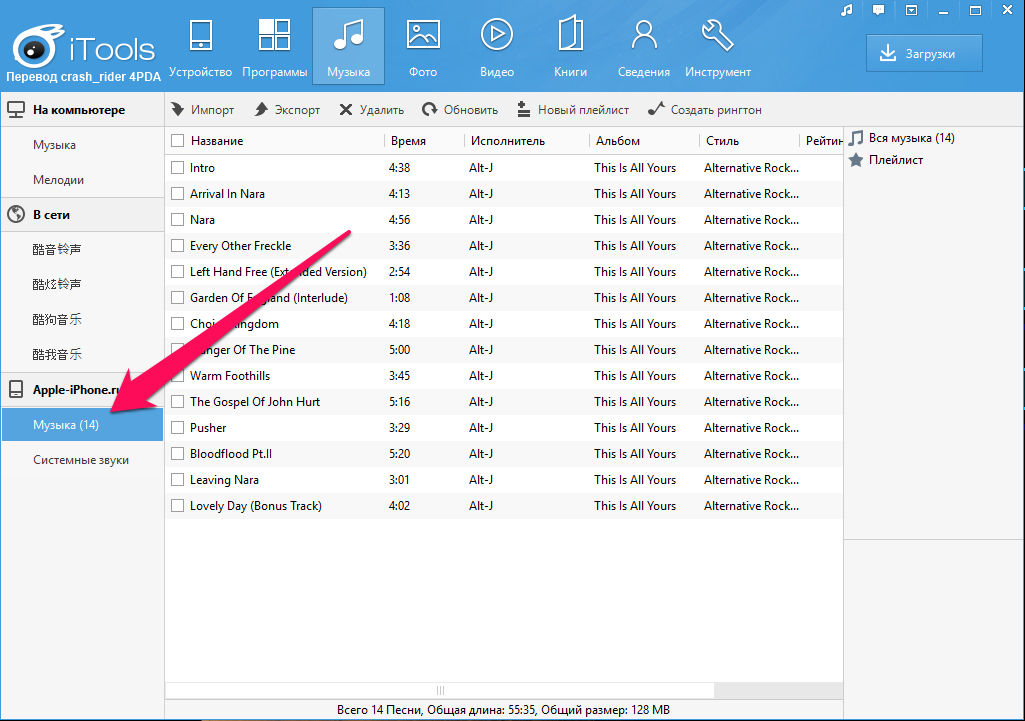Click the В сети section header

coord(82,214)
